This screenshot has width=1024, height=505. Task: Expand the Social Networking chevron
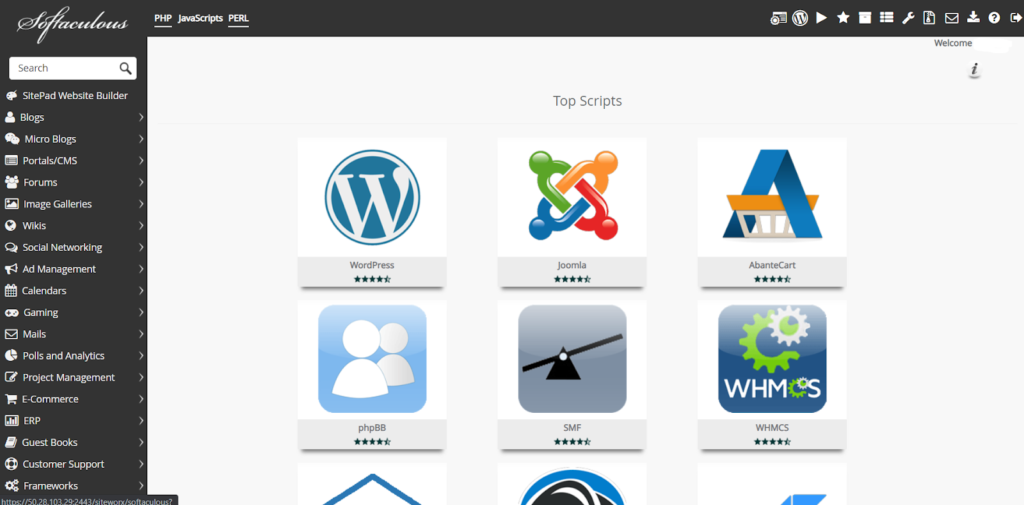(141, 248)
